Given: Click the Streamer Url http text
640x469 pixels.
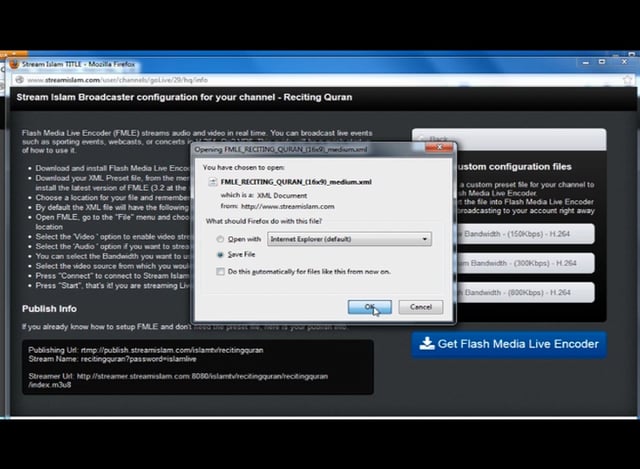Looking at the screenshot, I should coord(178,380).
